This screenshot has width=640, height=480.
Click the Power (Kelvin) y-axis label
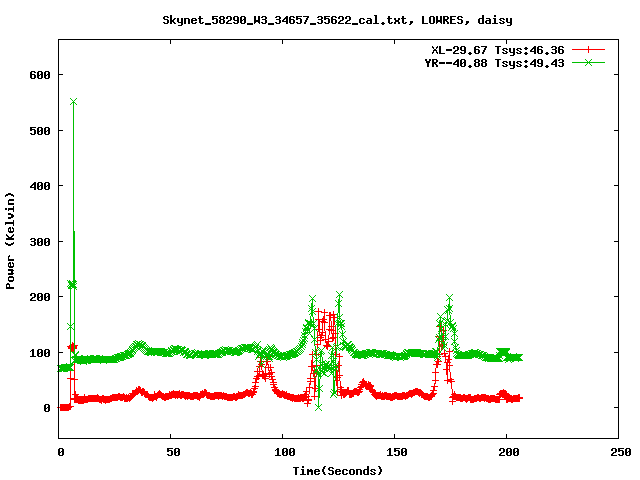click(10, 241)
